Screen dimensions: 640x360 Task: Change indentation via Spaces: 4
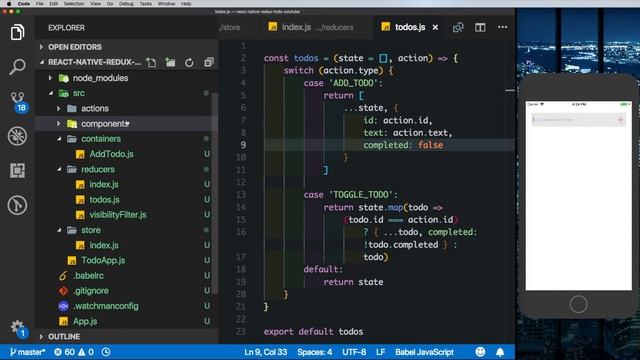click(x=315, y=352)
